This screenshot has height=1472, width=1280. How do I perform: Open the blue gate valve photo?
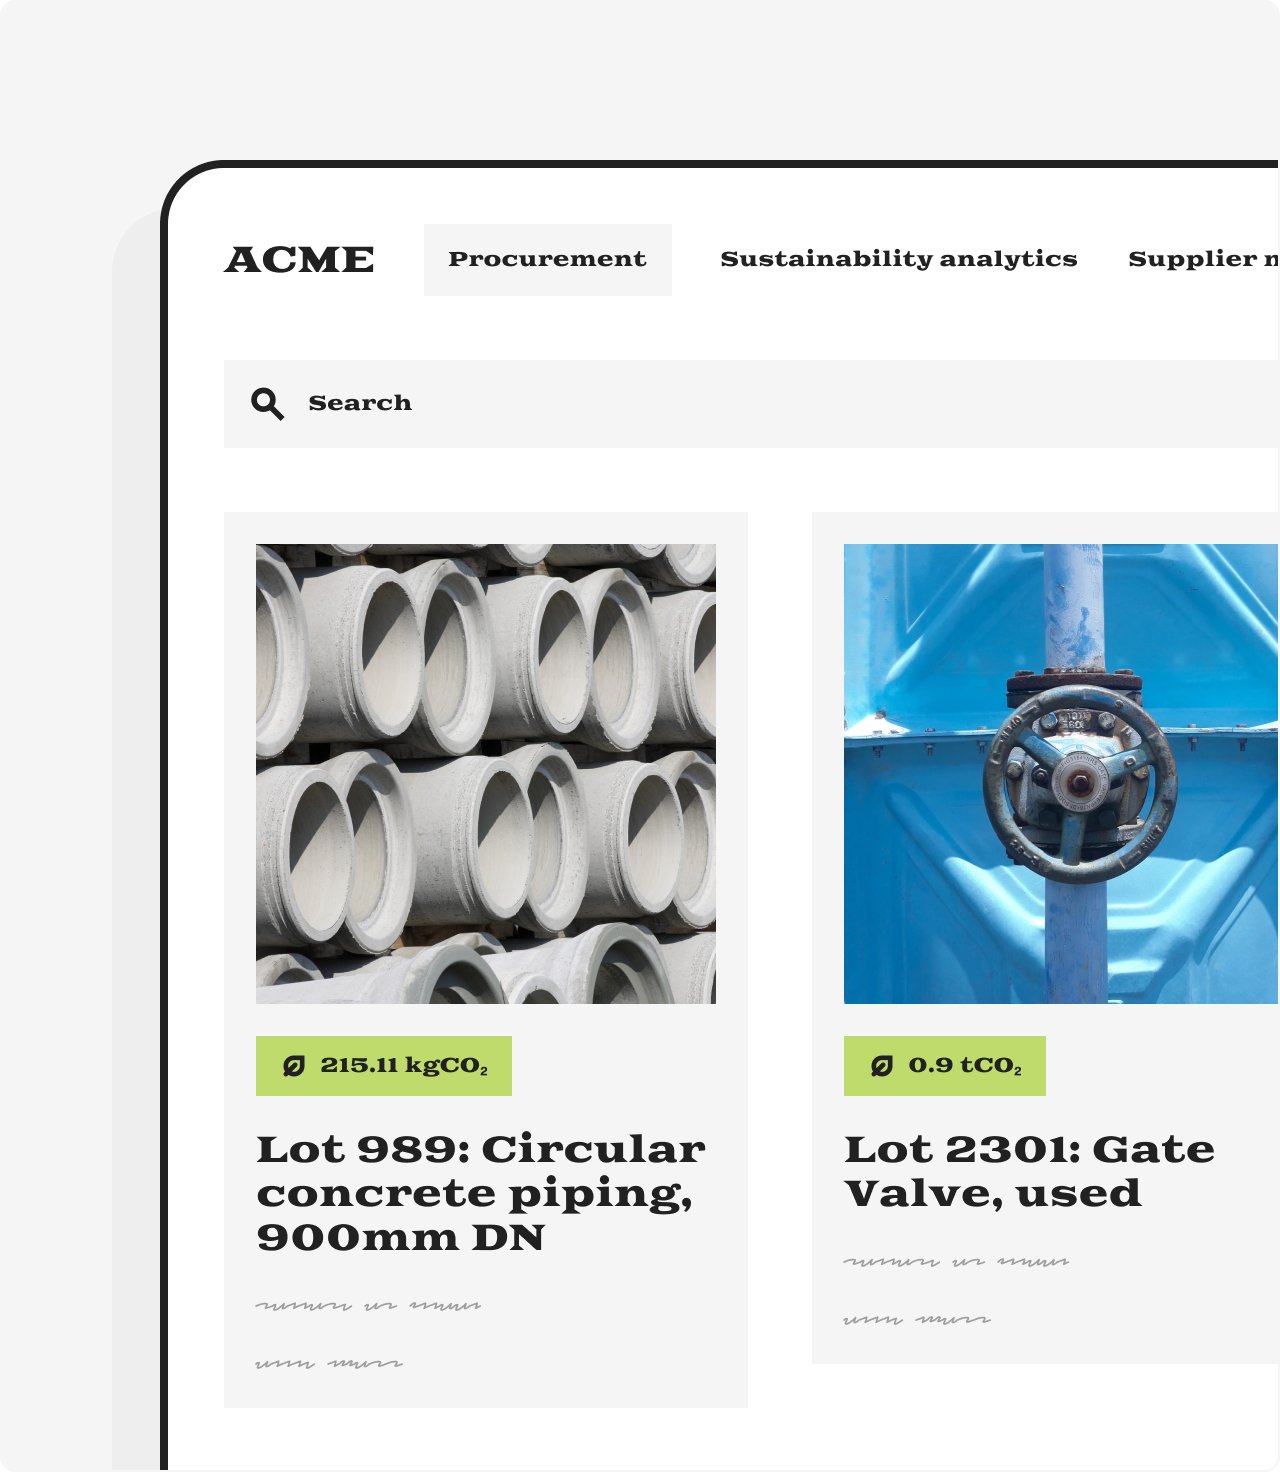[x=1061, y=774]
